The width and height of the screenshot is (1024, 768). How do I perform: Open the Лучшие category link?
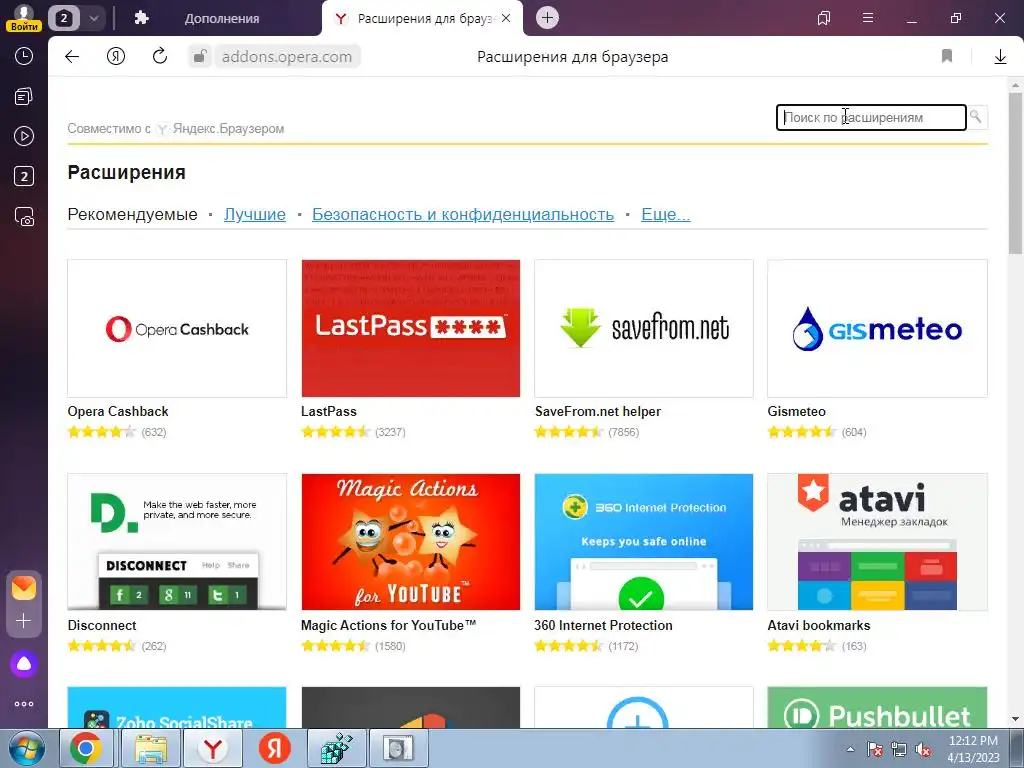point(255,214)
